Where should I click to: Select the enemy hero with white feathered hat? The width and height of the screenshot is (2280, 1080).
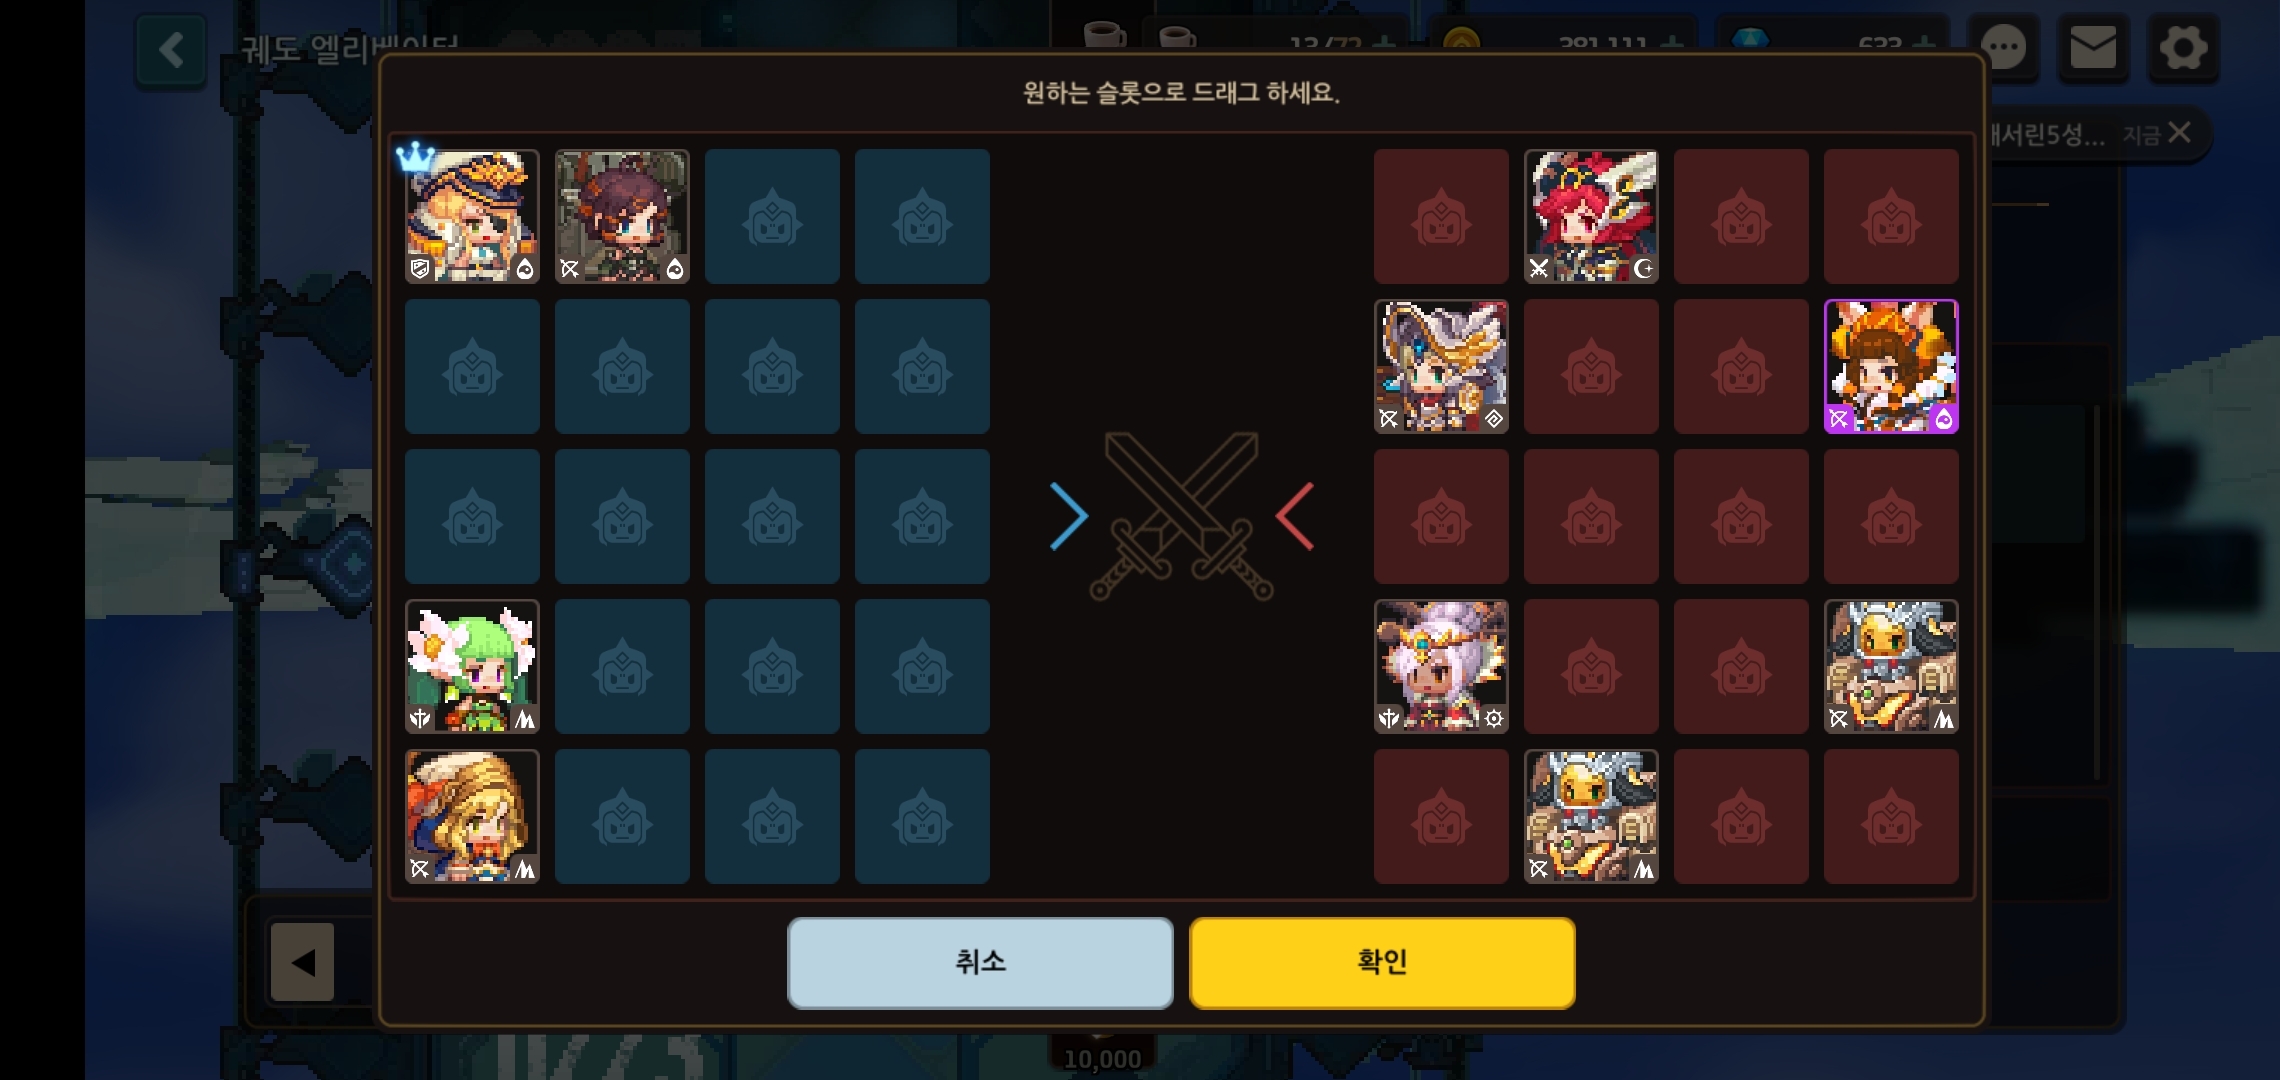1441,366
